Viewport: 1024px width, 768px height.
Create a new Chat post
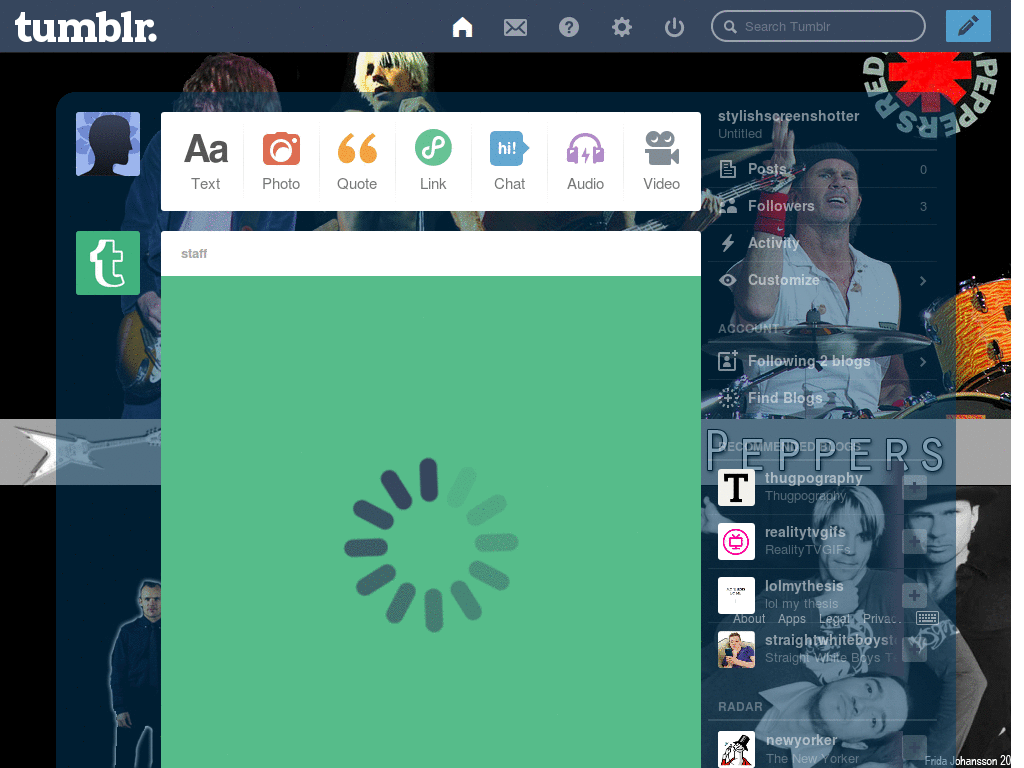click(x=509, y=161)
